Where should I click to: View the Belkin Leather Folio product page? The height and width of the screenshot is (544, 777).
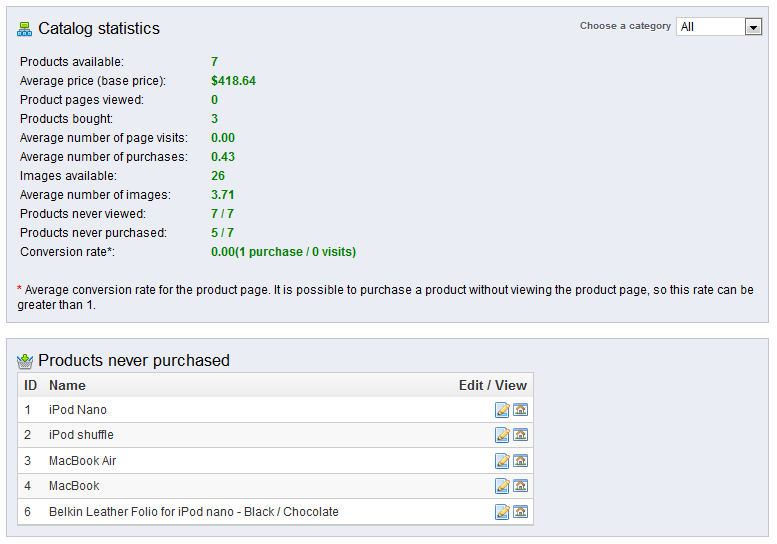click(520, 512)
